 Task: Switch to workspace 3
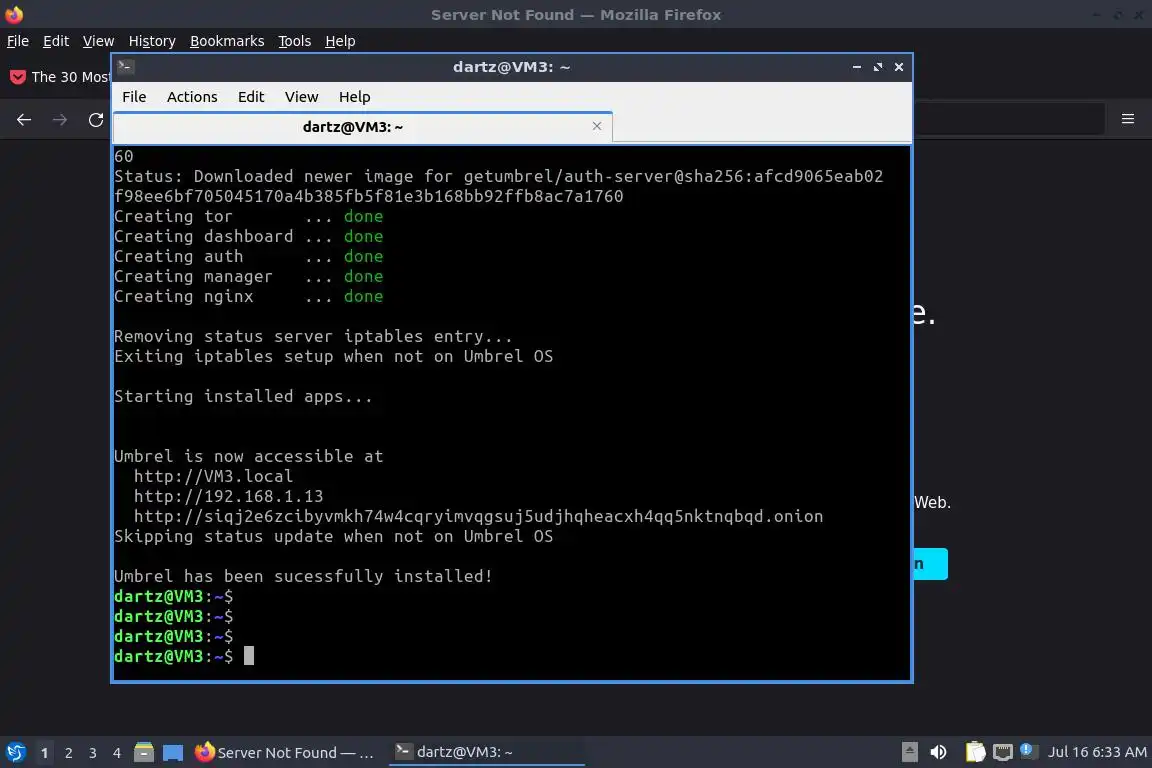coord(93,753)
